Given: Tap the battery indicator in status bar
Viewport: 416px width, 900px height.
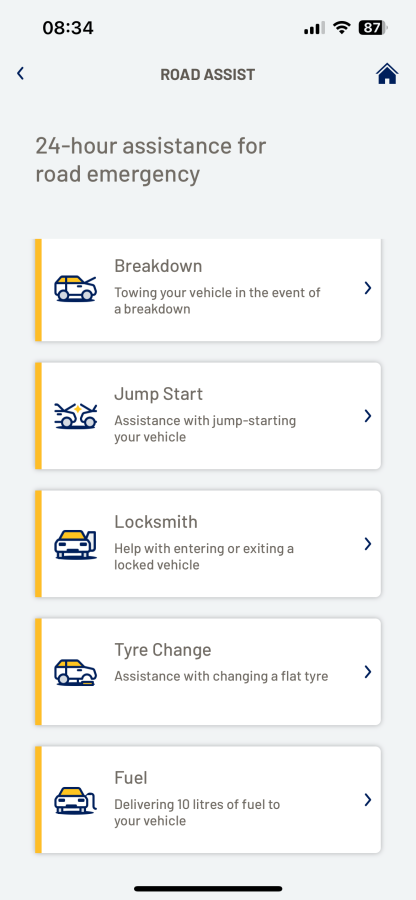Looking at the screenshot, I should tap(374, 27).
